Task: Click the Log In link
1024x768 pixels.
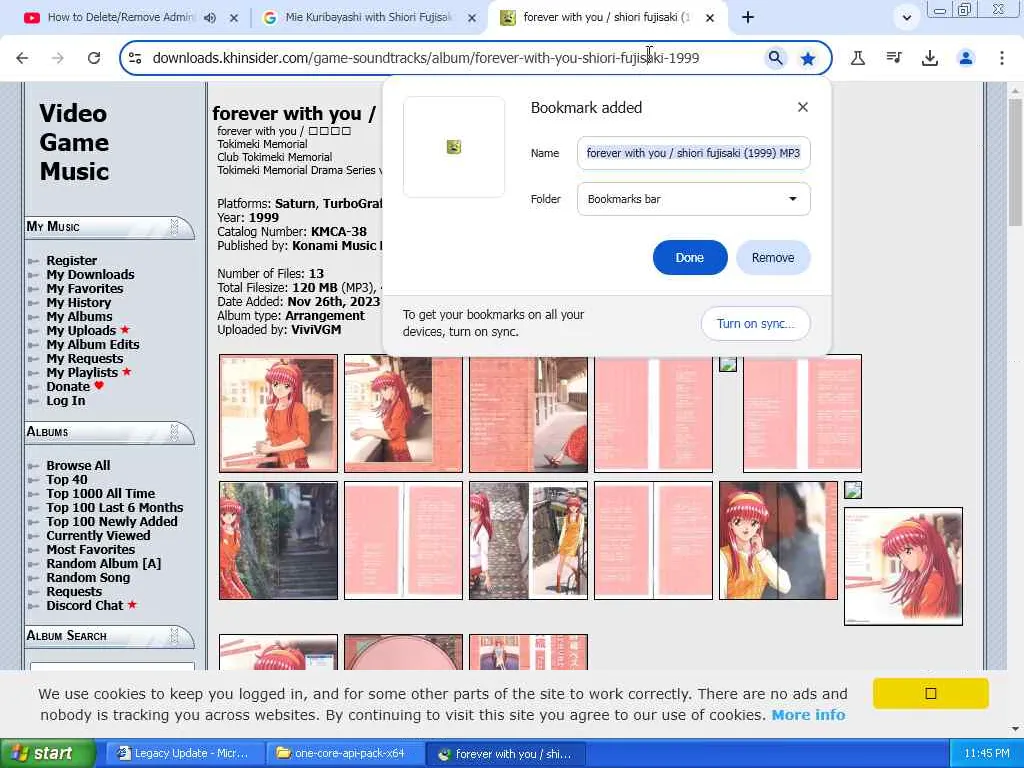Action: [65, 400]
